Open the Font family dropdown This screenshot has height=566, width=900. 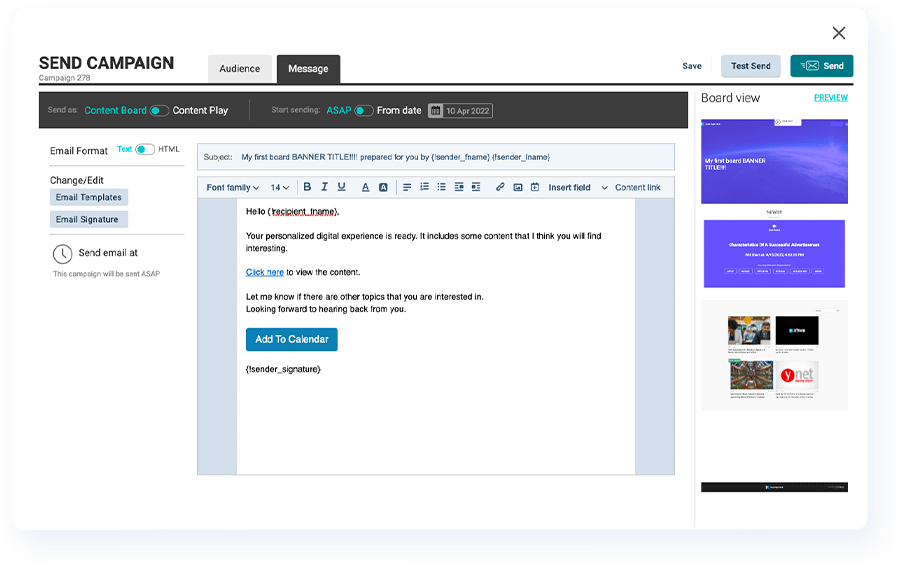[x=232, y=187]
